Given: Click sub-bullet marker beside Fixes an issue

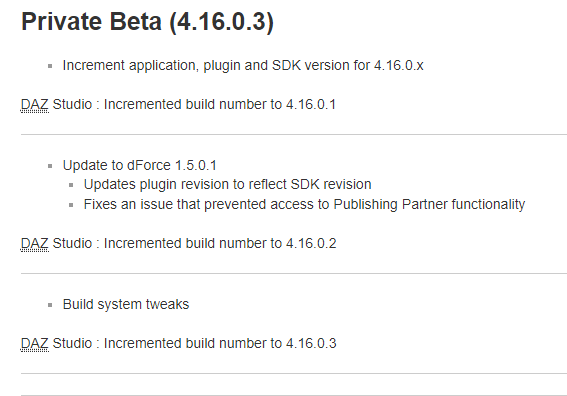Looking at the screenshot, I should 71,205.
